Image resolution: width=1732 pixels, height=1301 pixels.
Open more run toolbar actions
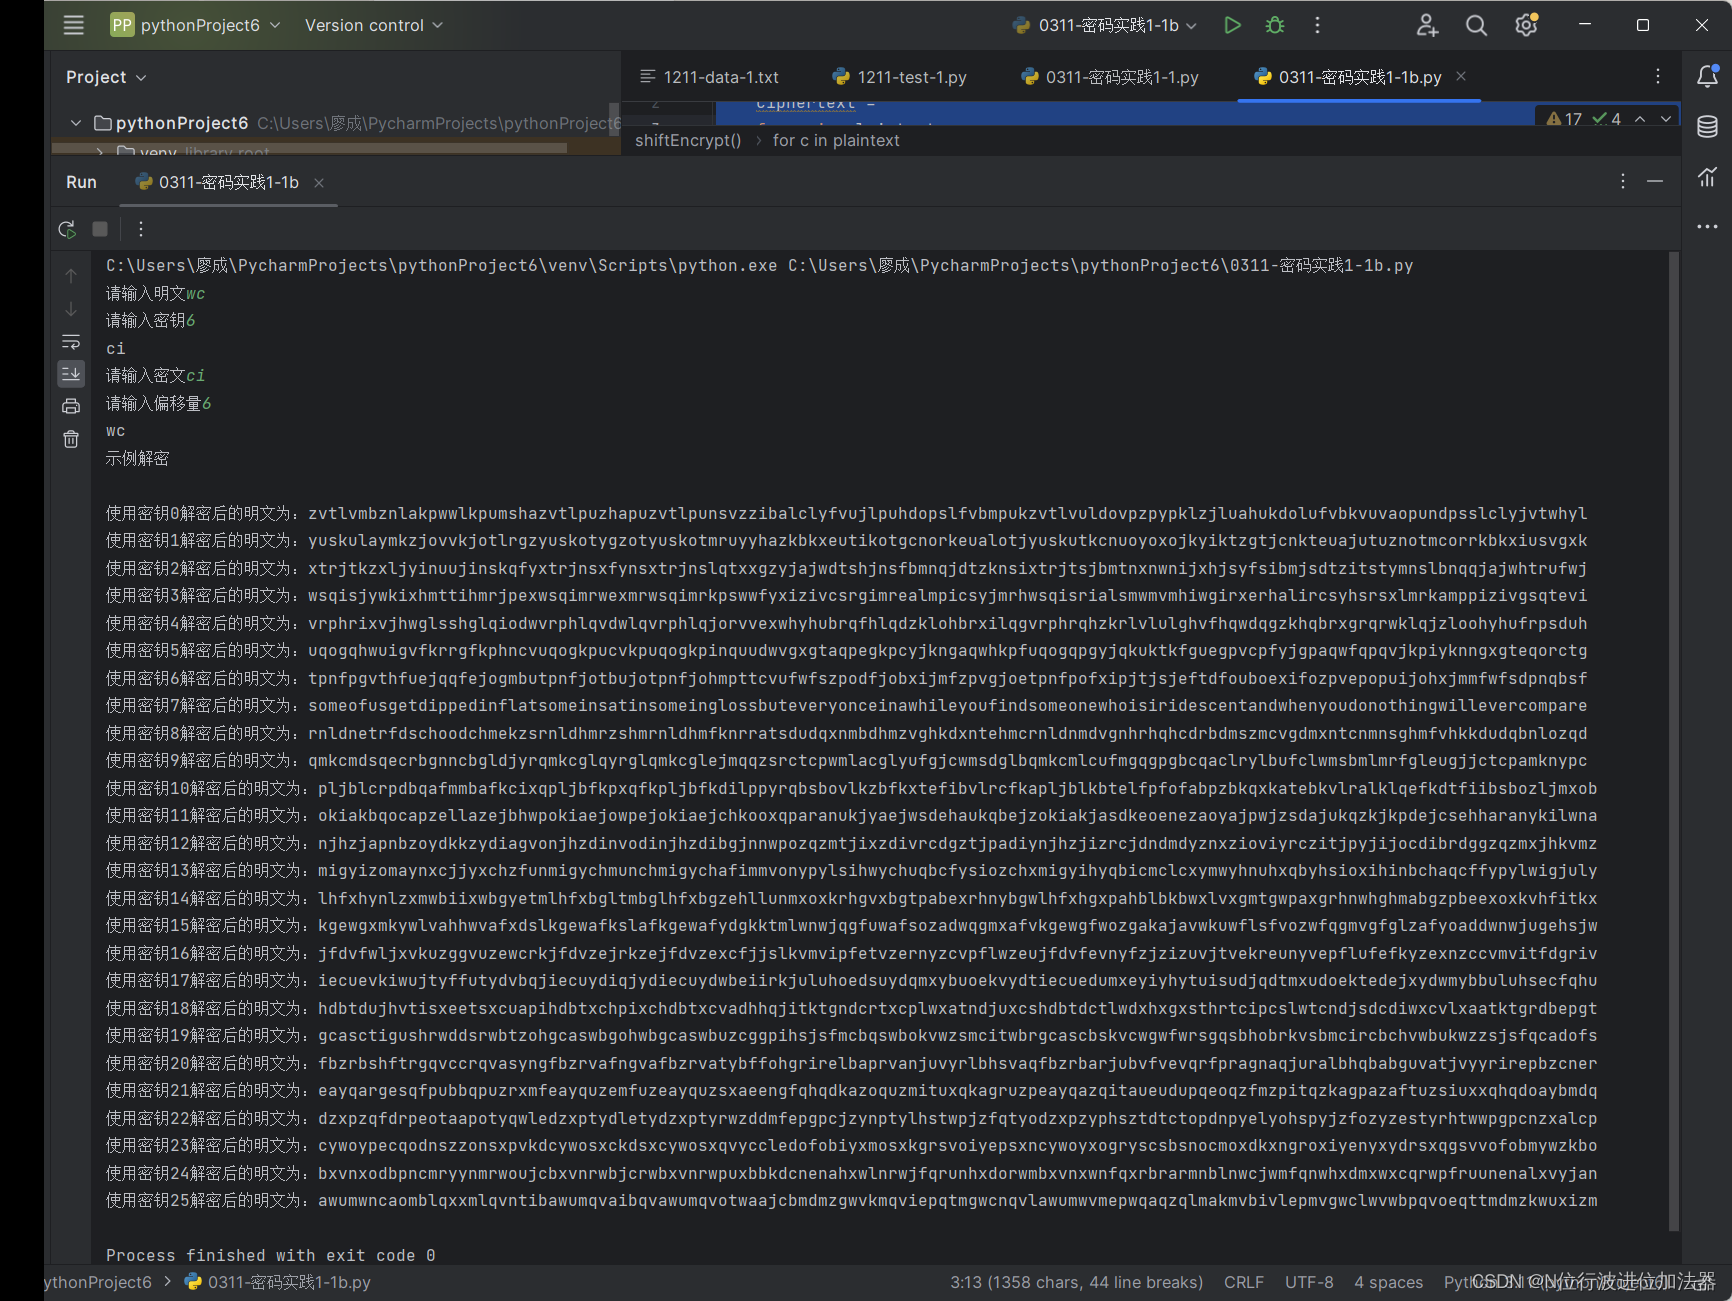tap(141, 229)
